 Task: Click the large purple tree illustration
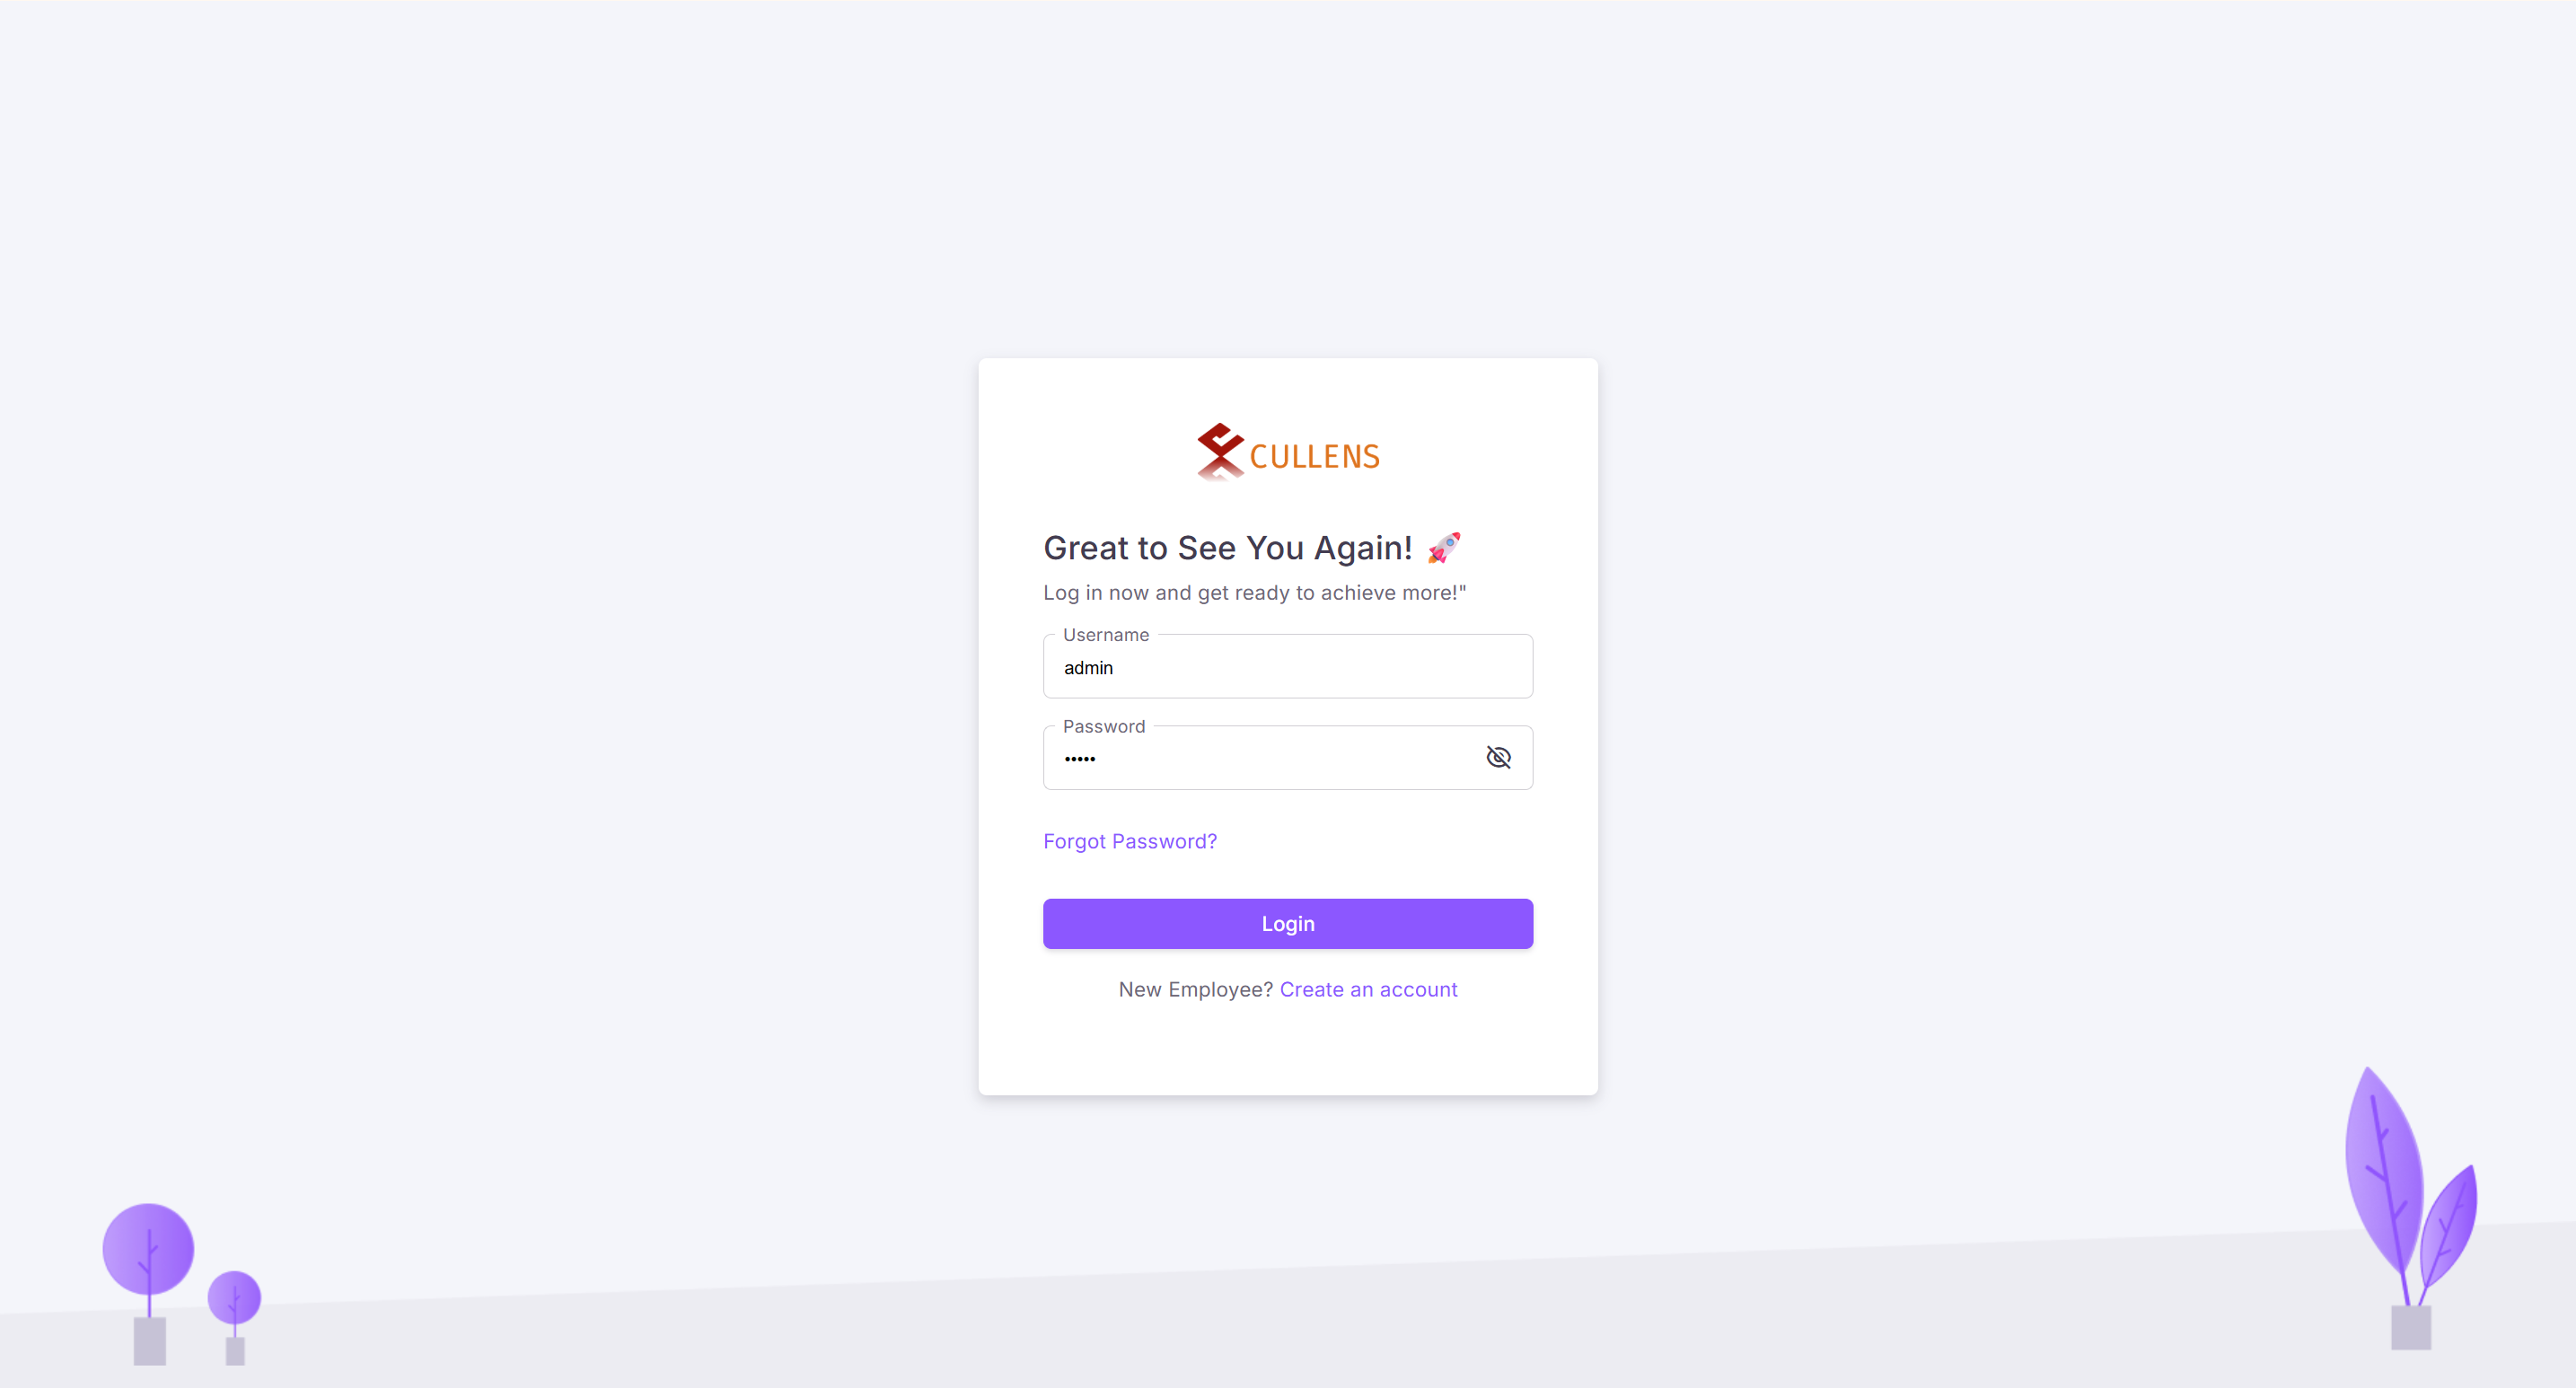coord(149,1283)
